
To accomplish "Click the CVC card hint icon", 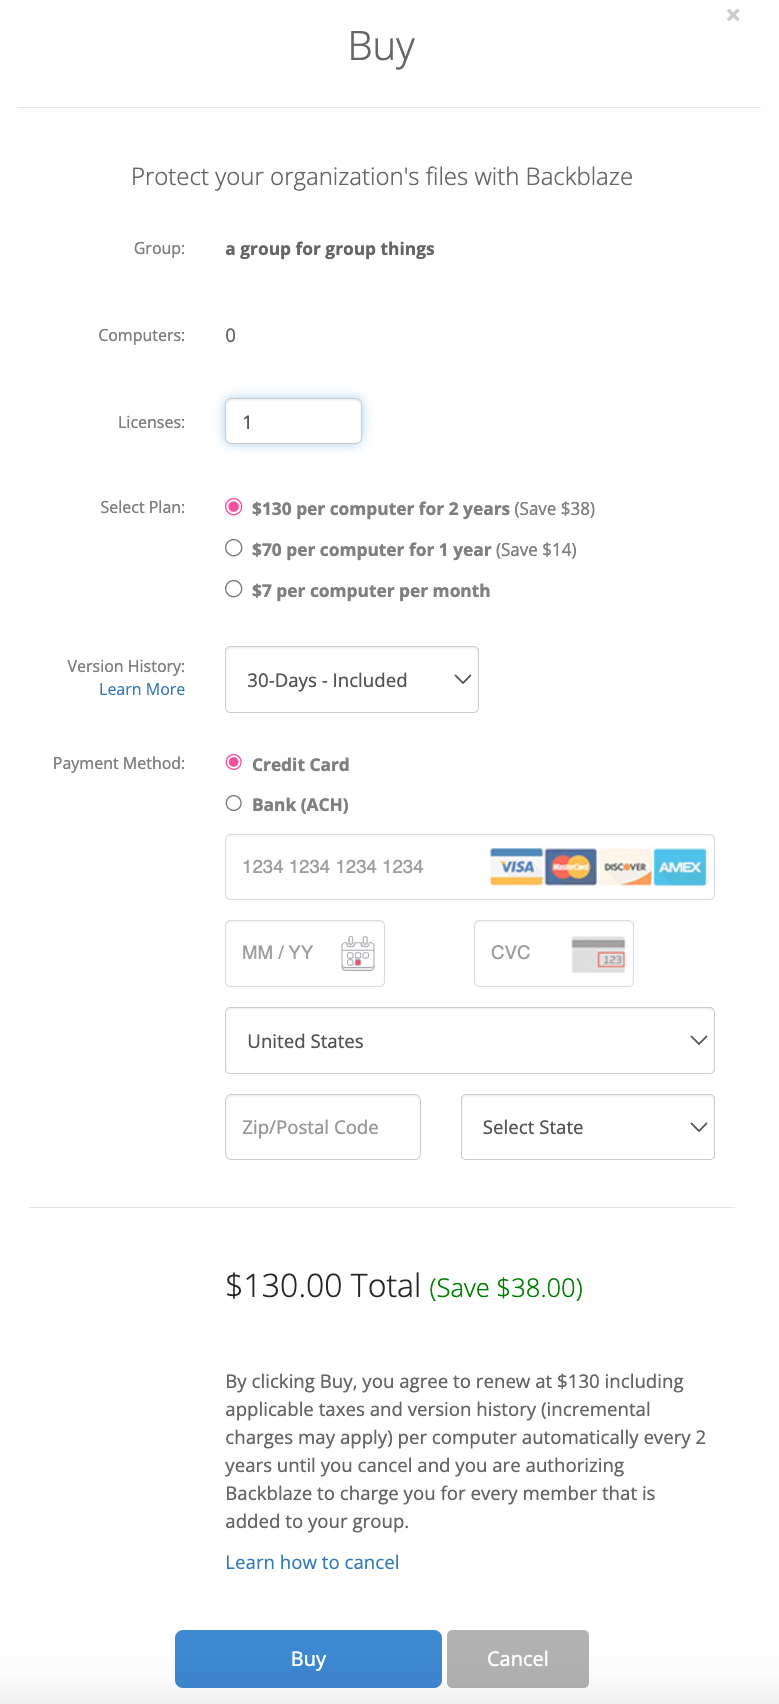I will pos(598,954).
